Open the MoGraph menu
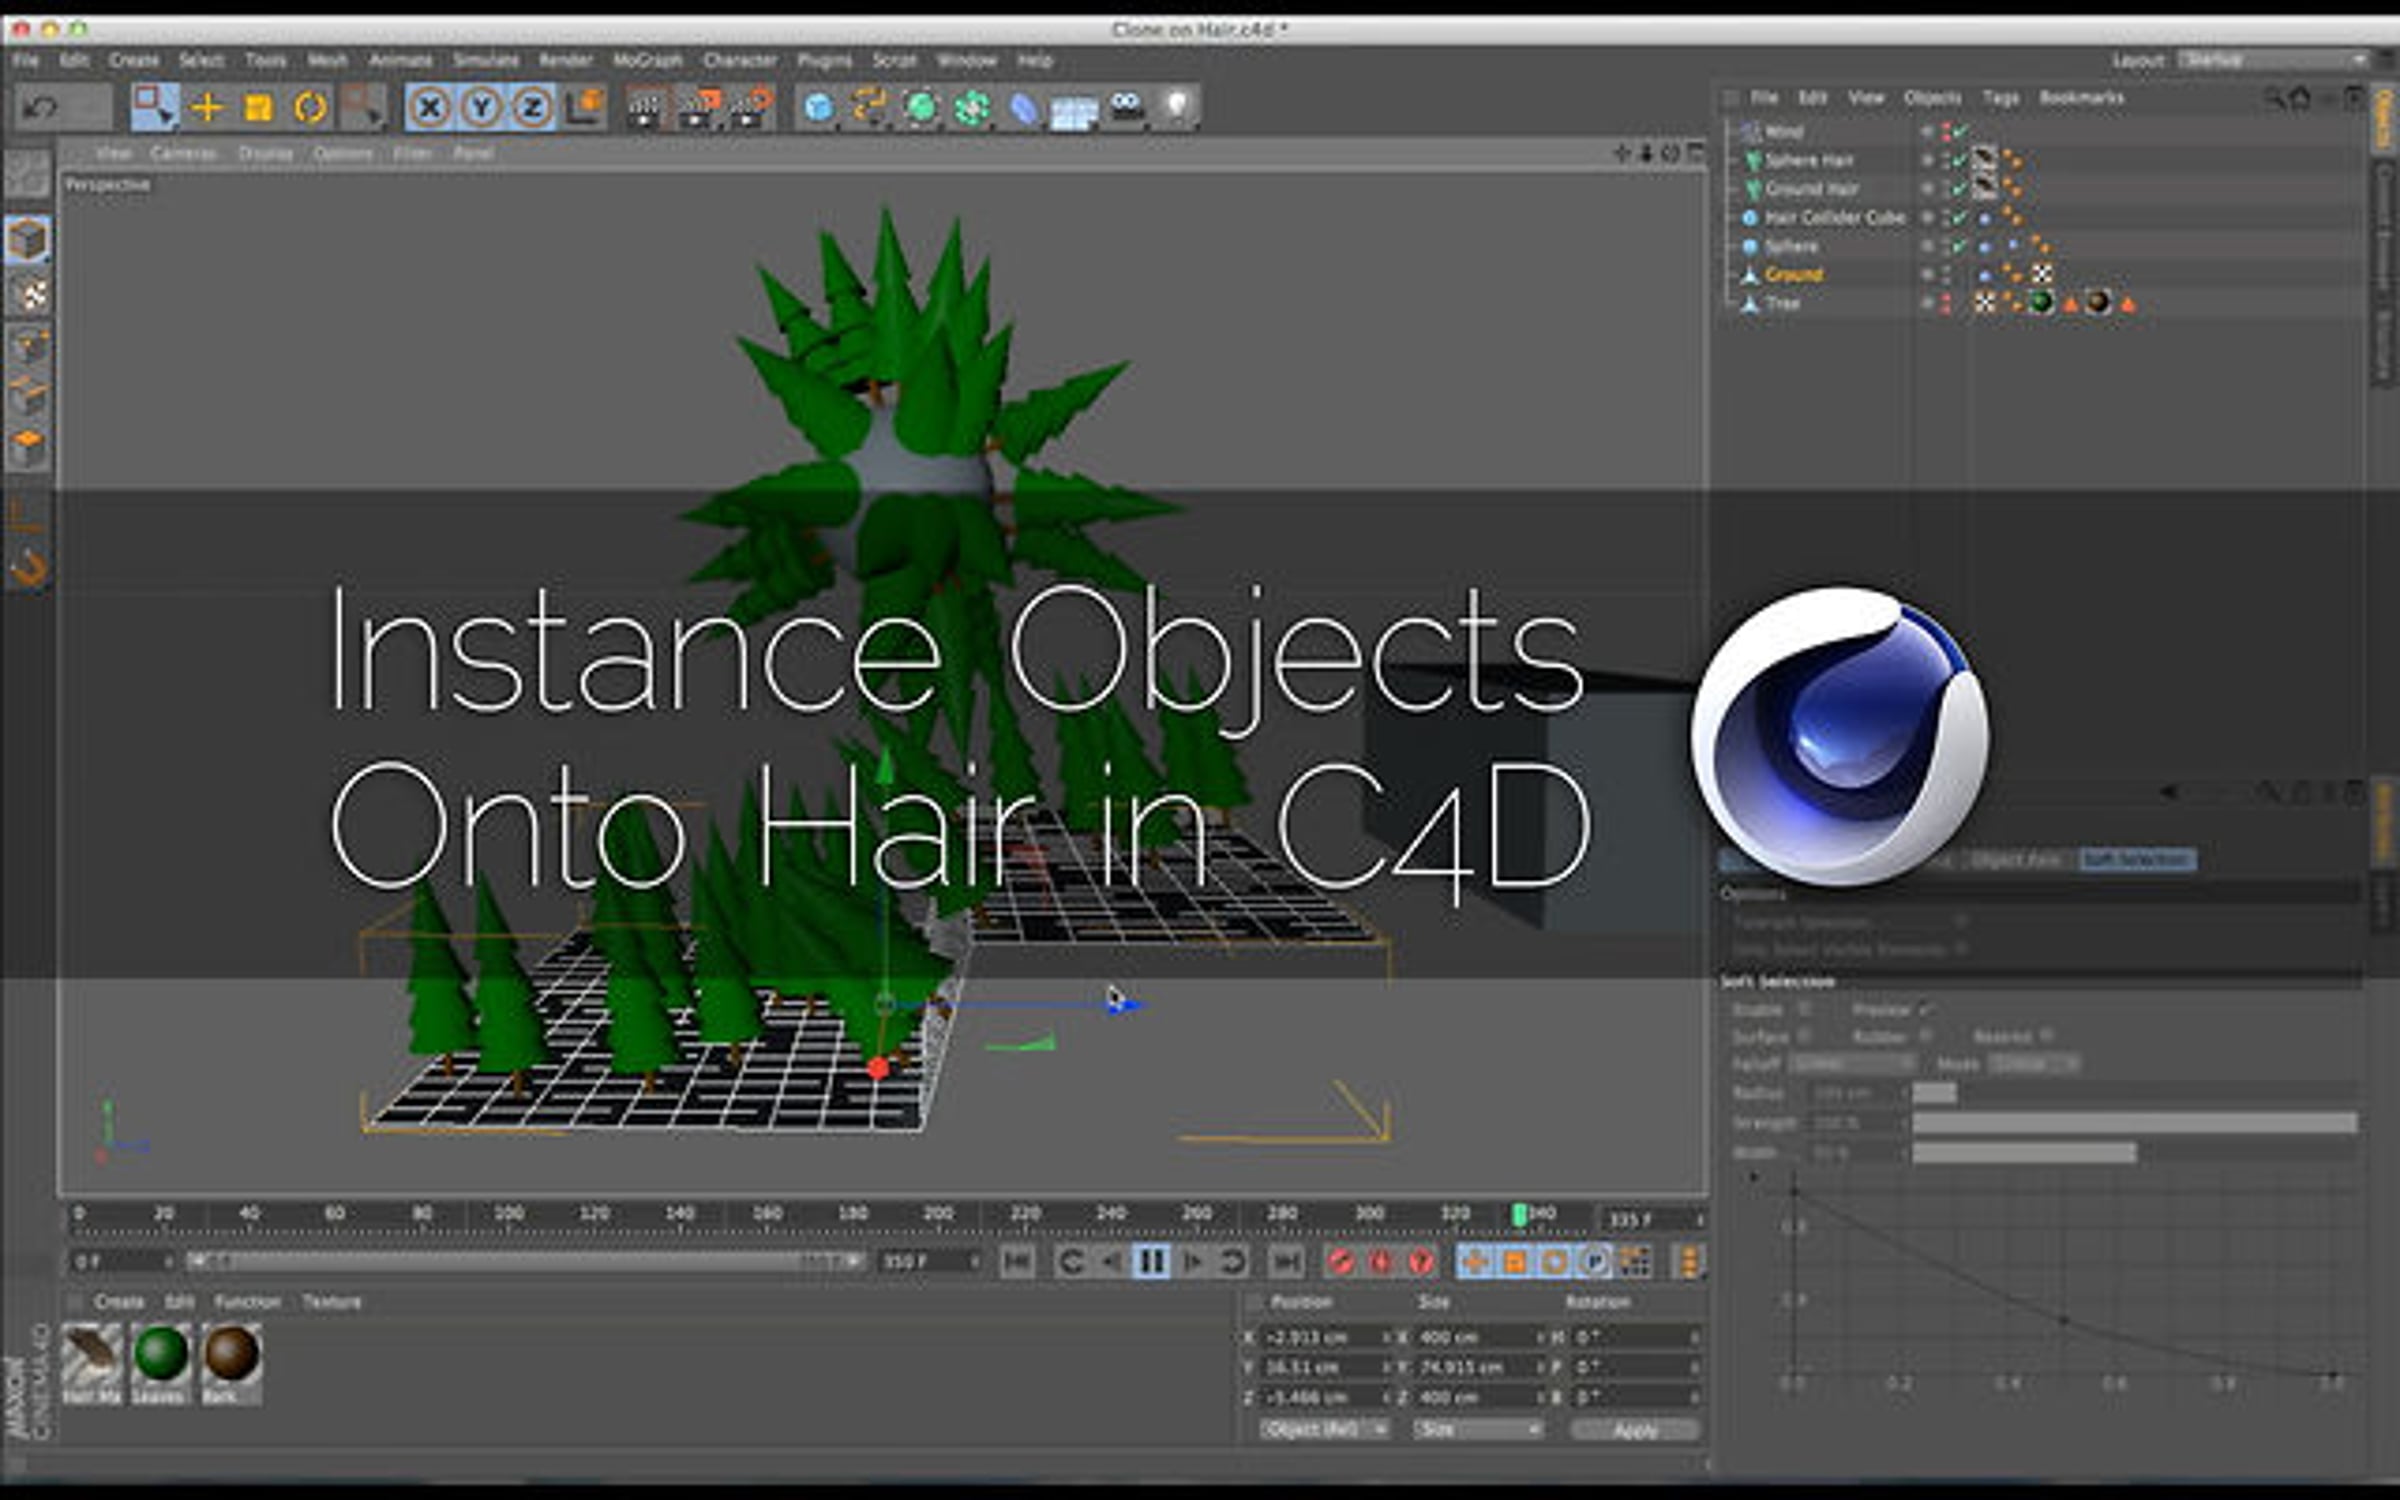The width and height of the screenshot is (2400, 1500). coord(647,60)
